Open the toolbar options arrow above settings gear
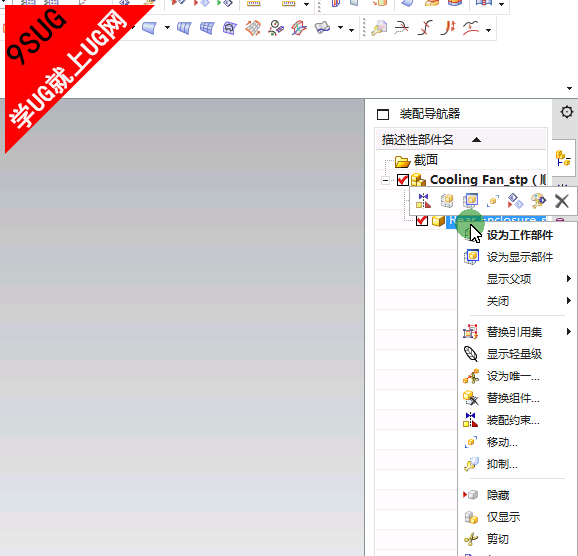This screenshot has height=556, width=578. (570, 88)
